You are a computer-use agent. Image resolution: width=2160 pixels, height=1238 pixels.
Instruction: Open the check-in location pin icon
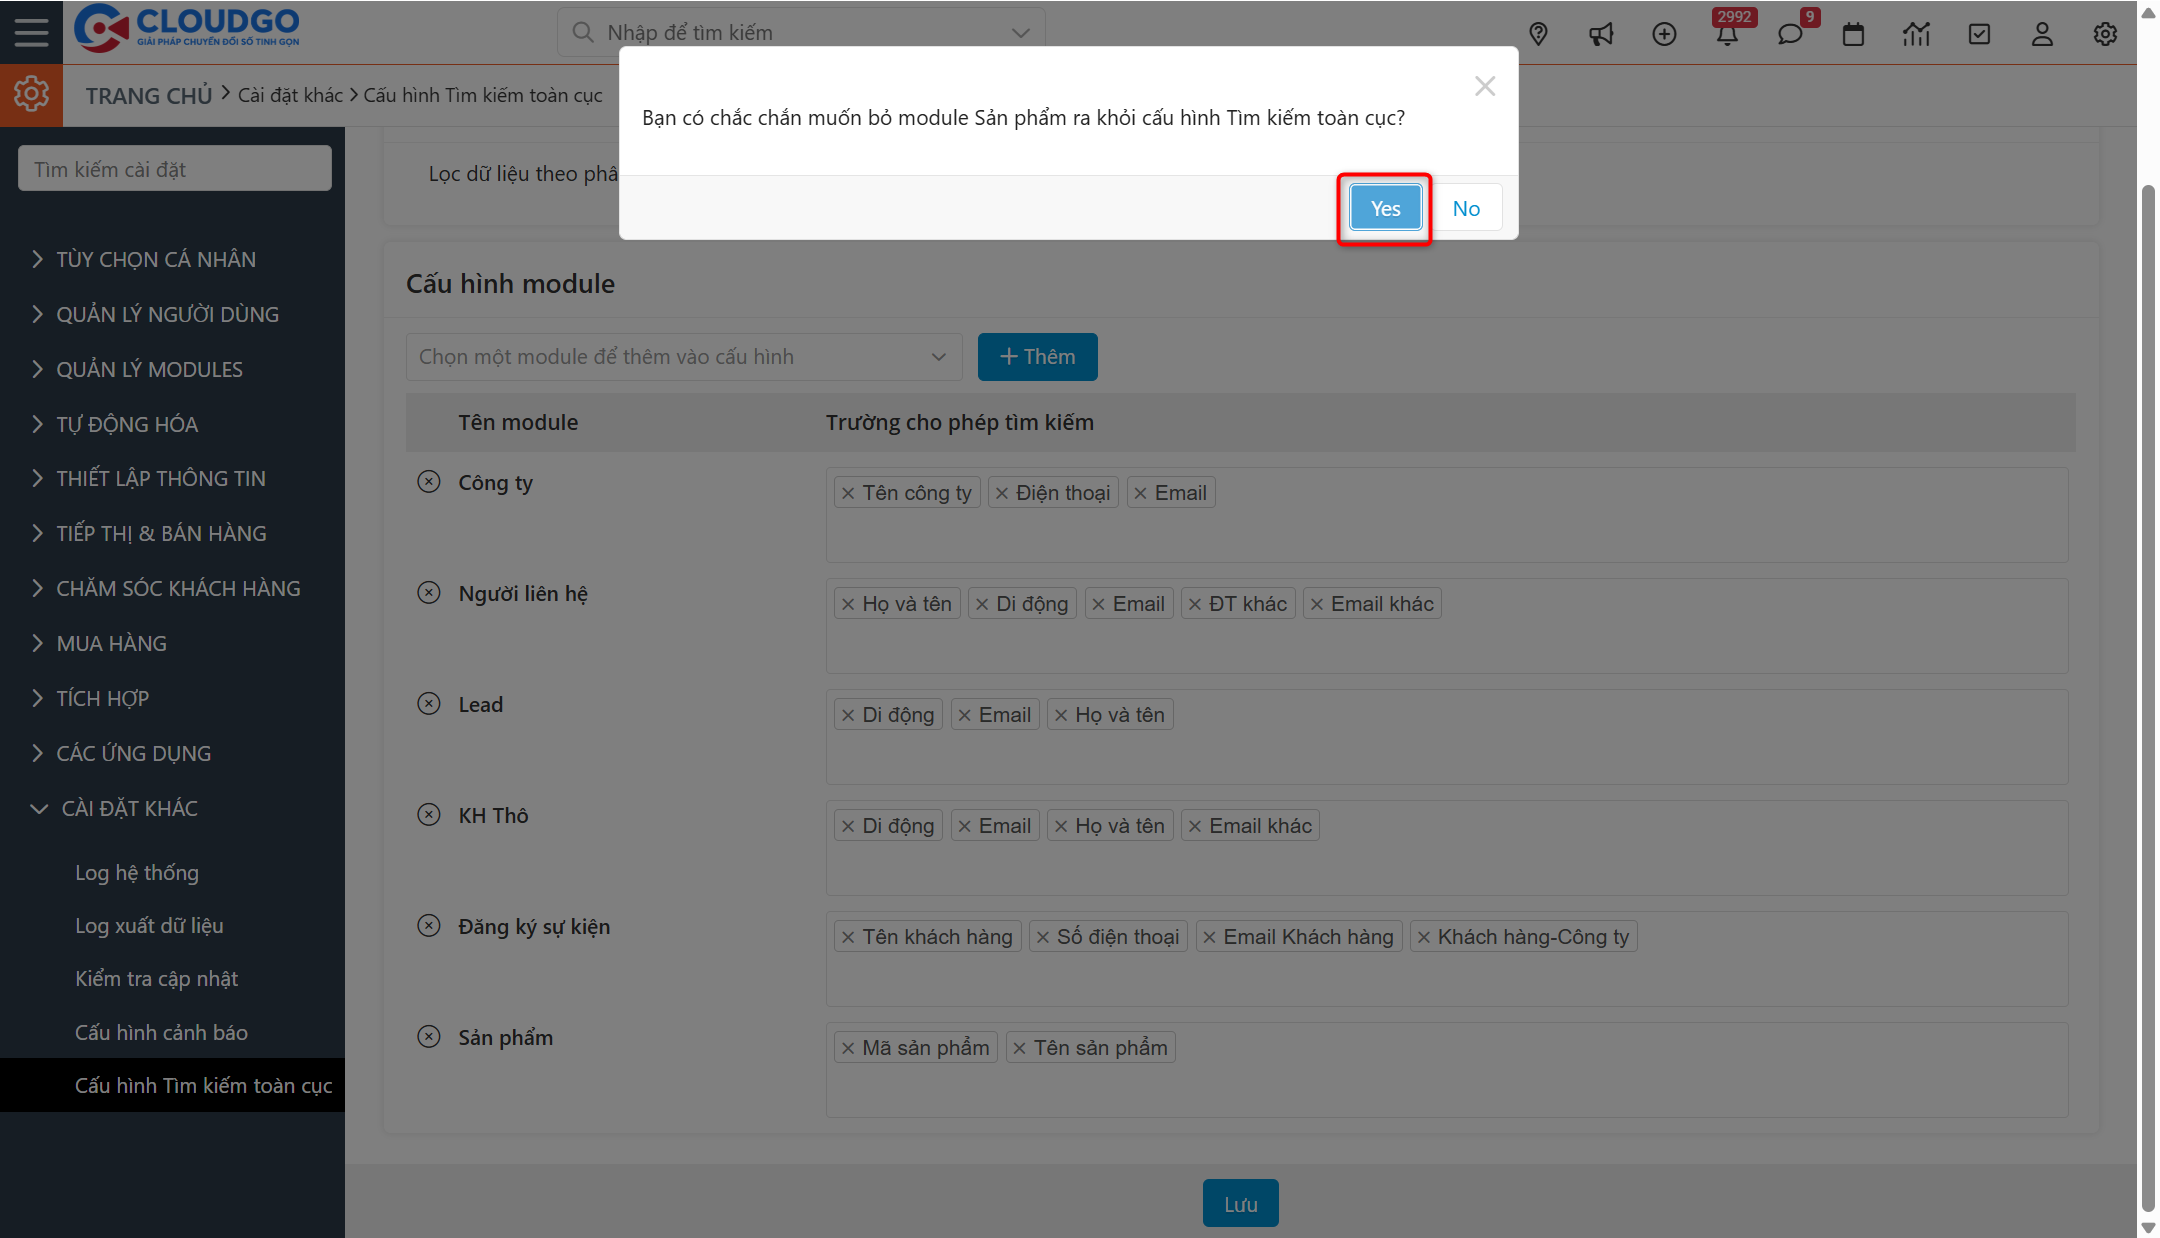click(1538, 33)
